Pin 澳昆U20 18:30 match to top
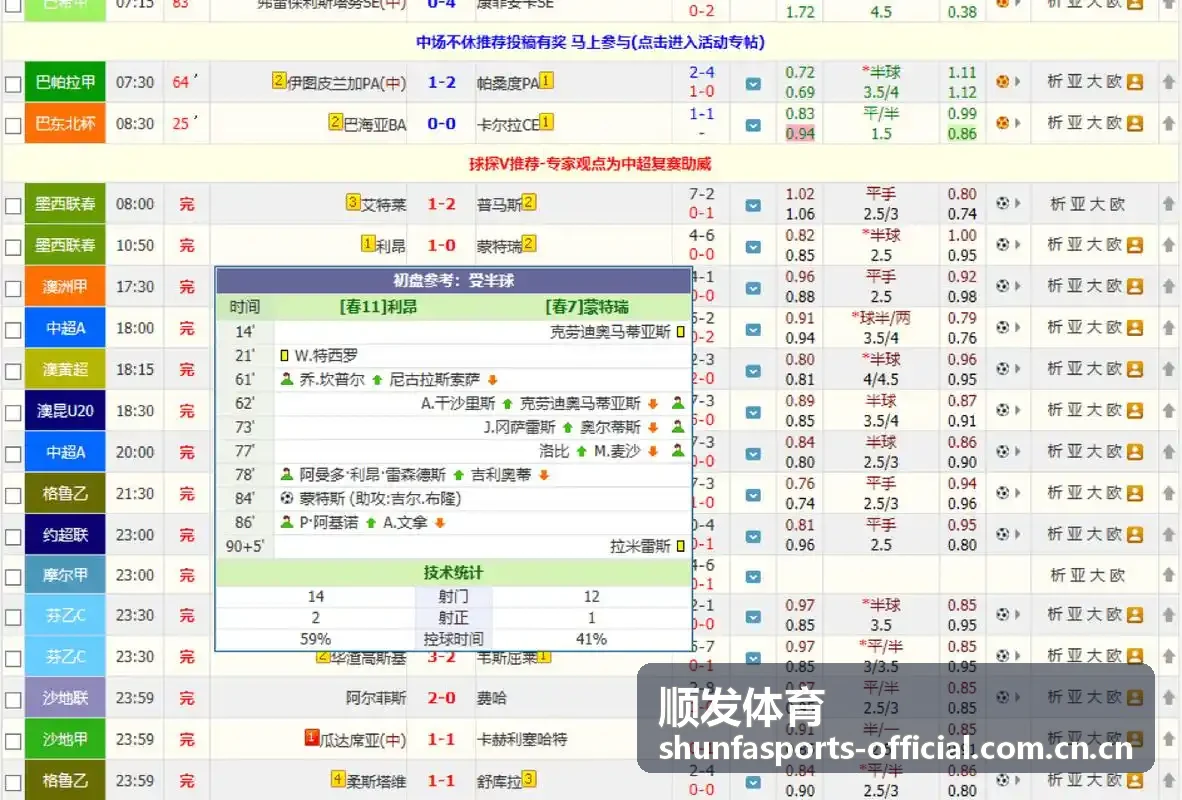 click(x=1168, y=410)
